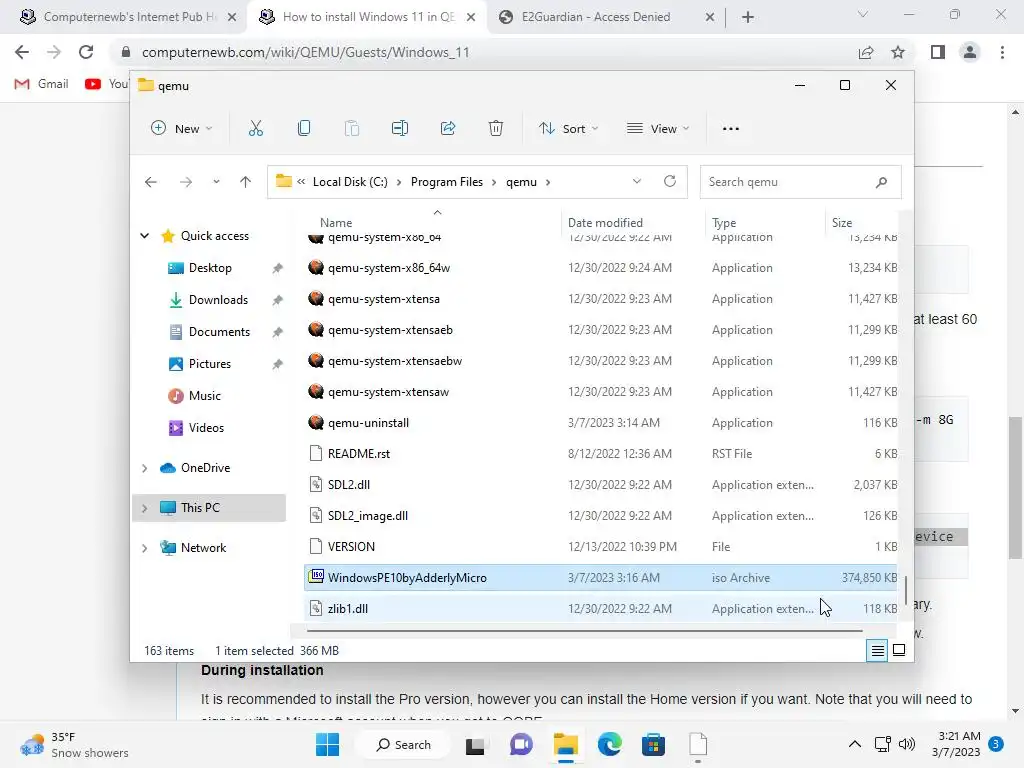The height and width of the screenshot is (768, 1024).
Task: Select Music in navigation pane
Action: click(204, 396)
